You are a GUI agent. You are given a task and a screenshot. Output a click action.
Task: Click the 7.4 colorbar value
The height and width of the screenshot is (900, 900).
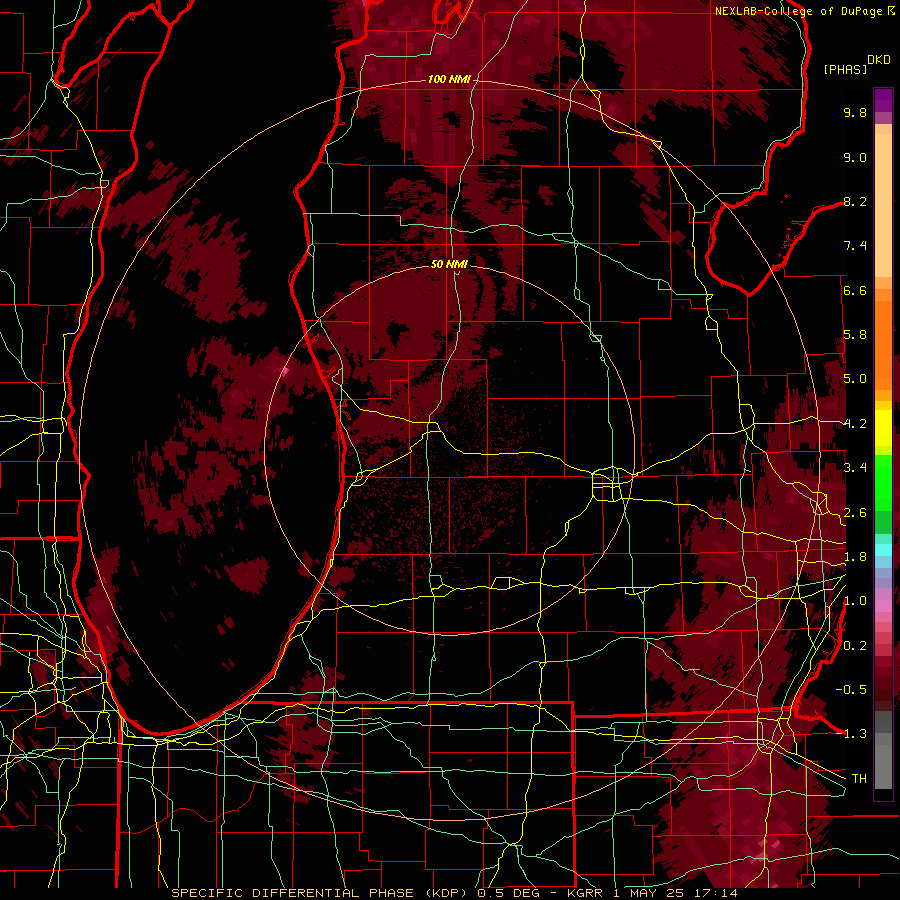coord(855,246)
